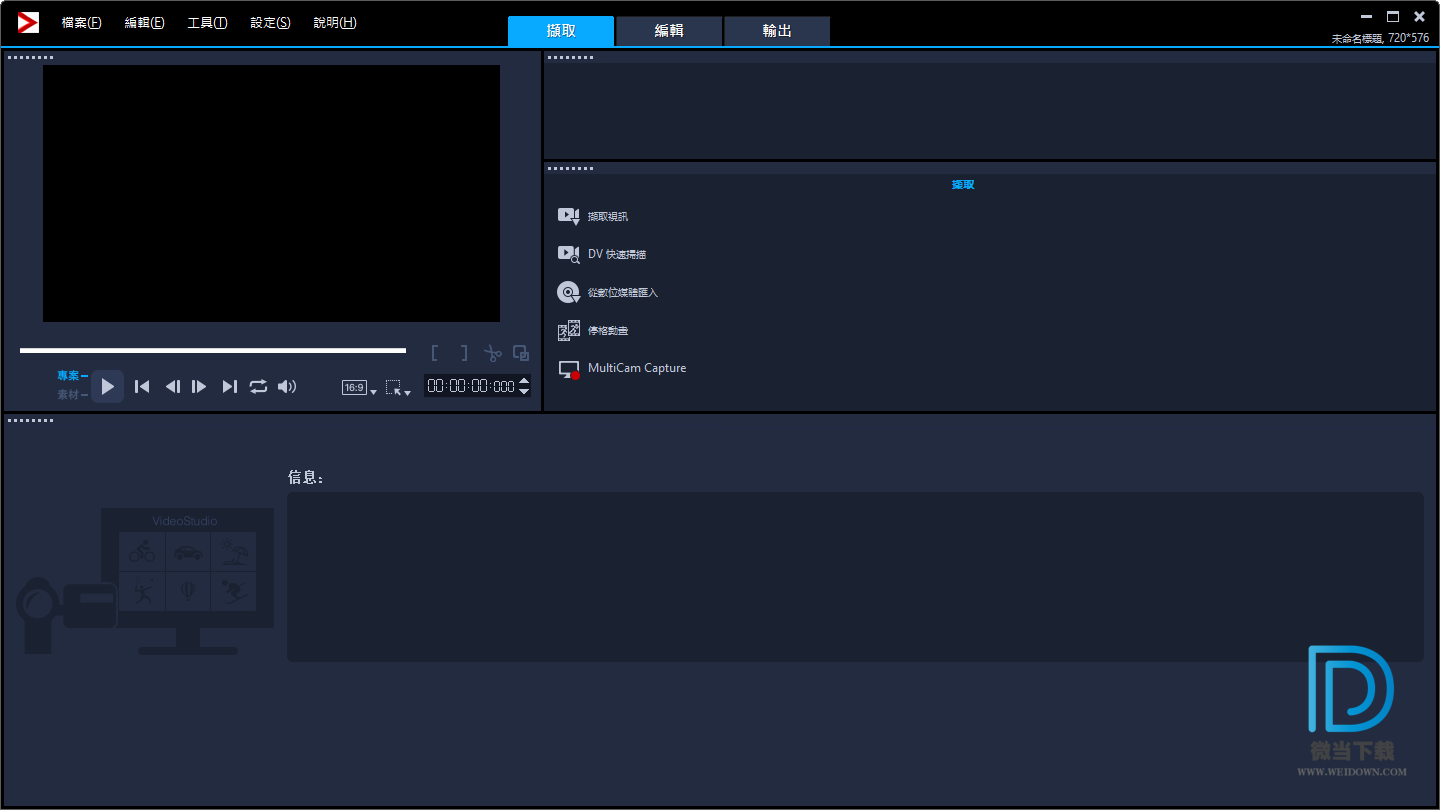Click the preview scrubber bar
The image size is (1440, 810).
pos(213,351)
